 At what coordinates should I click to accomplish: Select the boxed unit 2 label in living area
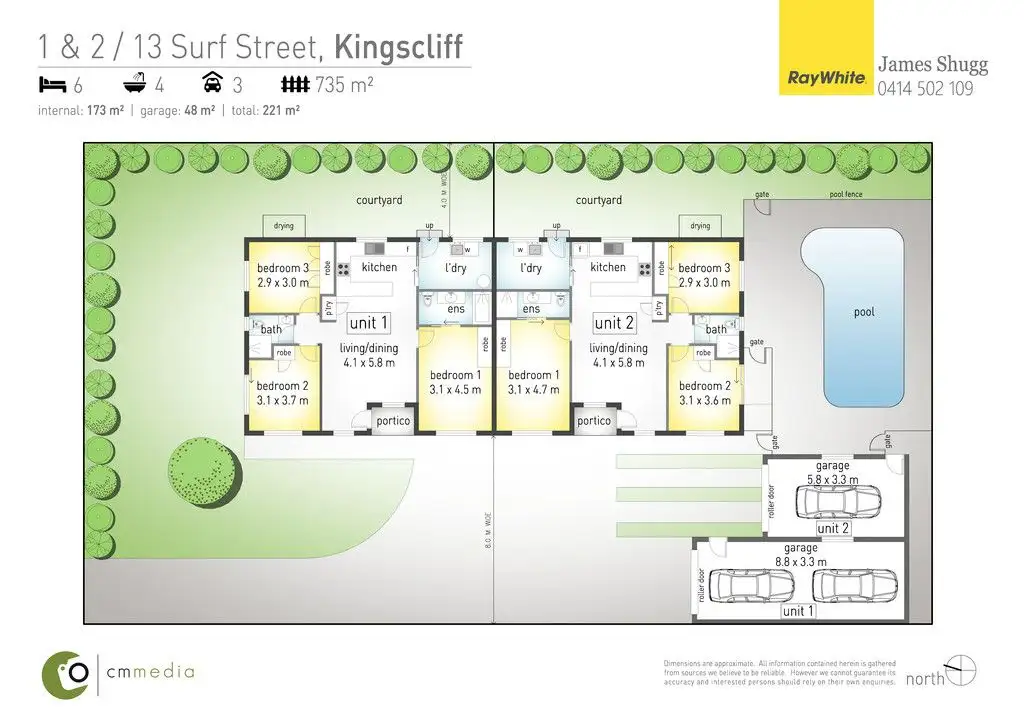[614, 323]
